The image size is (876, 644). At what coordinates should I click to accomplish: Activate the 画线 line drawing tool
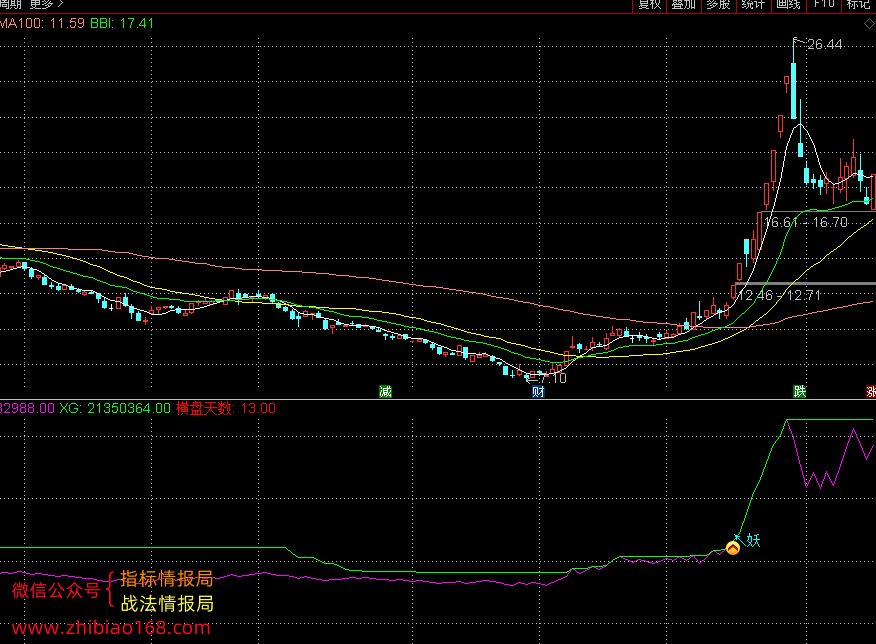pos(788,4)
